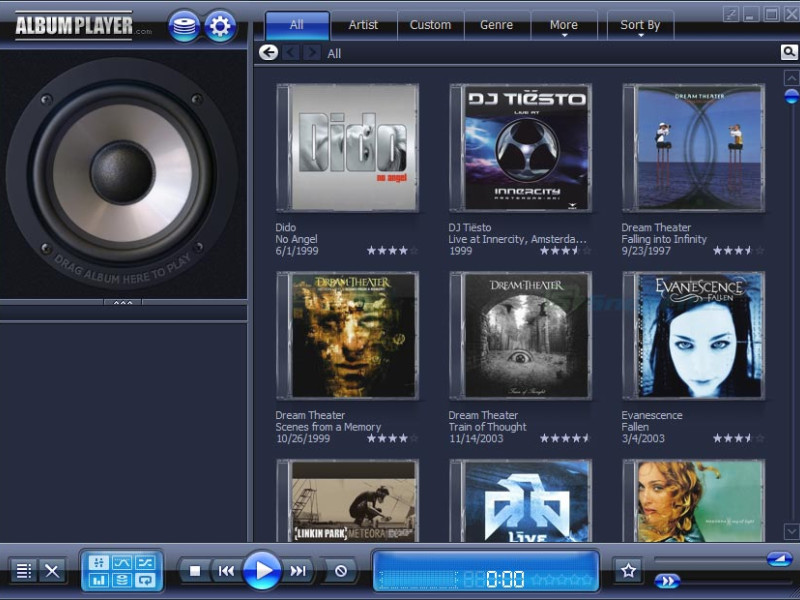Click the 'All' breadcrumb label
This screenshot has width=800, height=600.
coord(334,54)
